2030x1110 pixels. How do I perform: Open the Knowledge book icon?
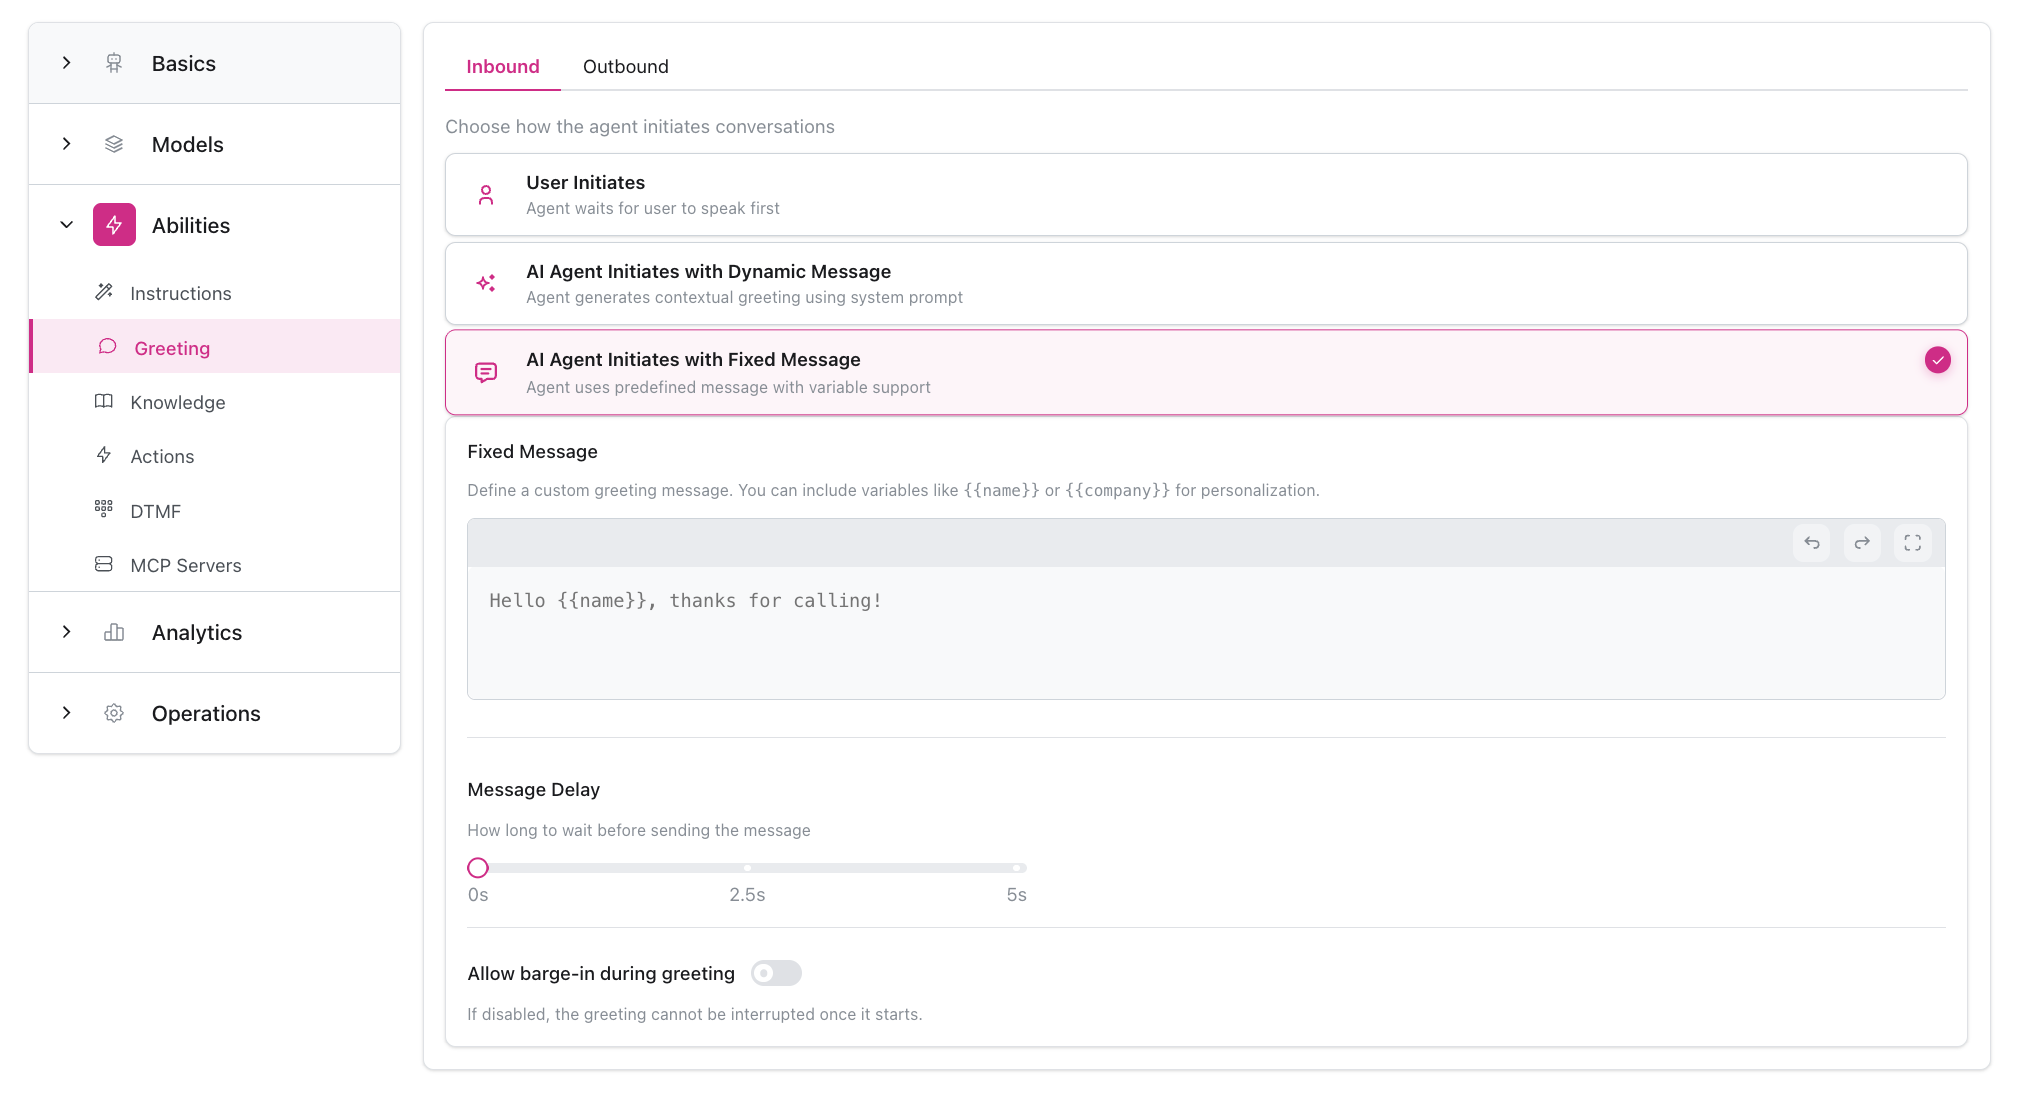click(x=104, y=401)
